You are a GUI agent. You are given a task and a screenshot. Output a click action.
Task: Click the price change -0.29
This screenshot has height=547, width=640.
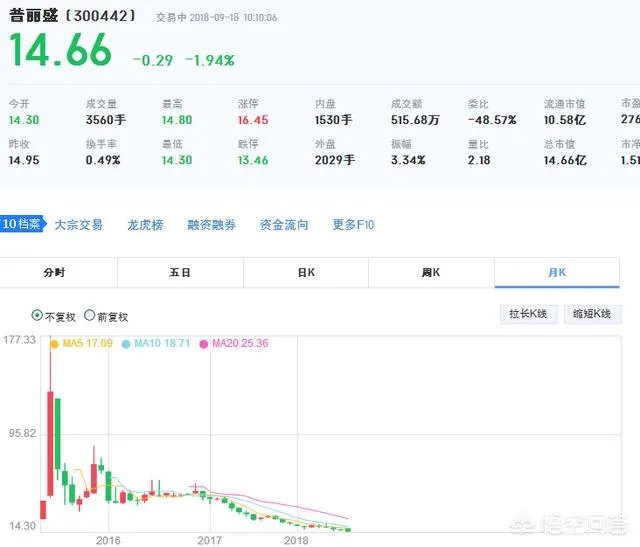click(153, 61)
